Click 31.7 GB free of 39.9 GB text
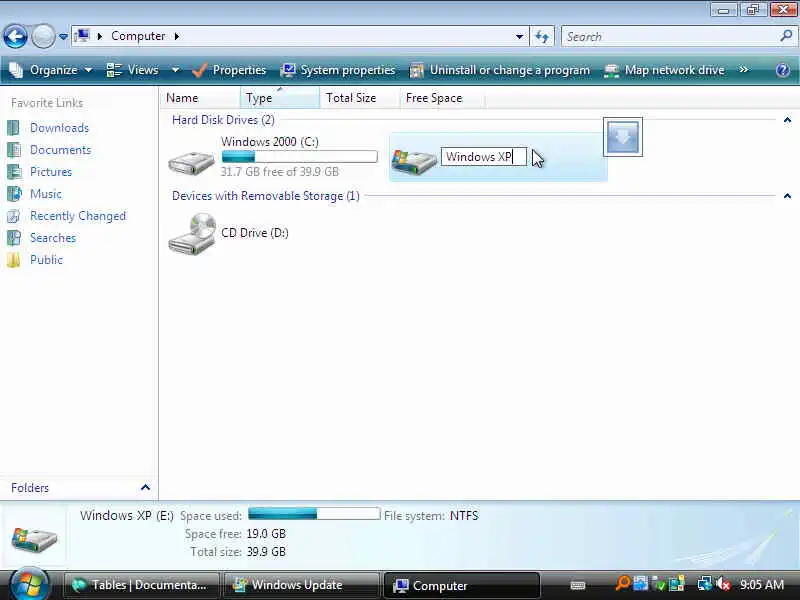The image size is (800, 600). 280,171
